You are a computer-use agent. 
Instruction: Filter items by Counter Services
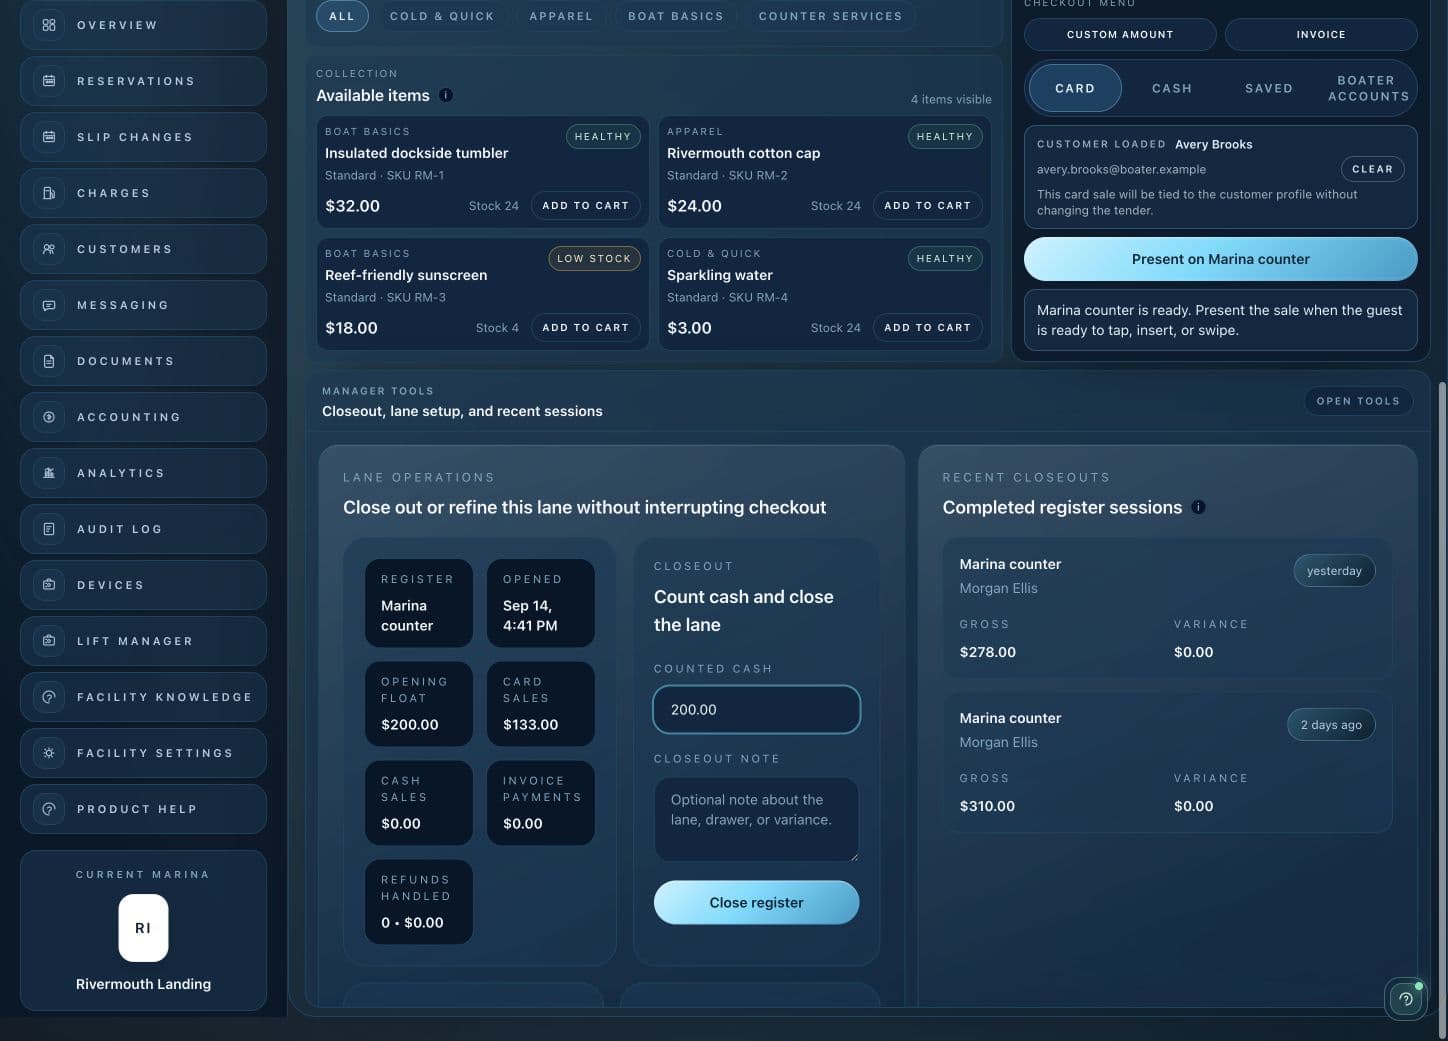[x=830, y=16]
